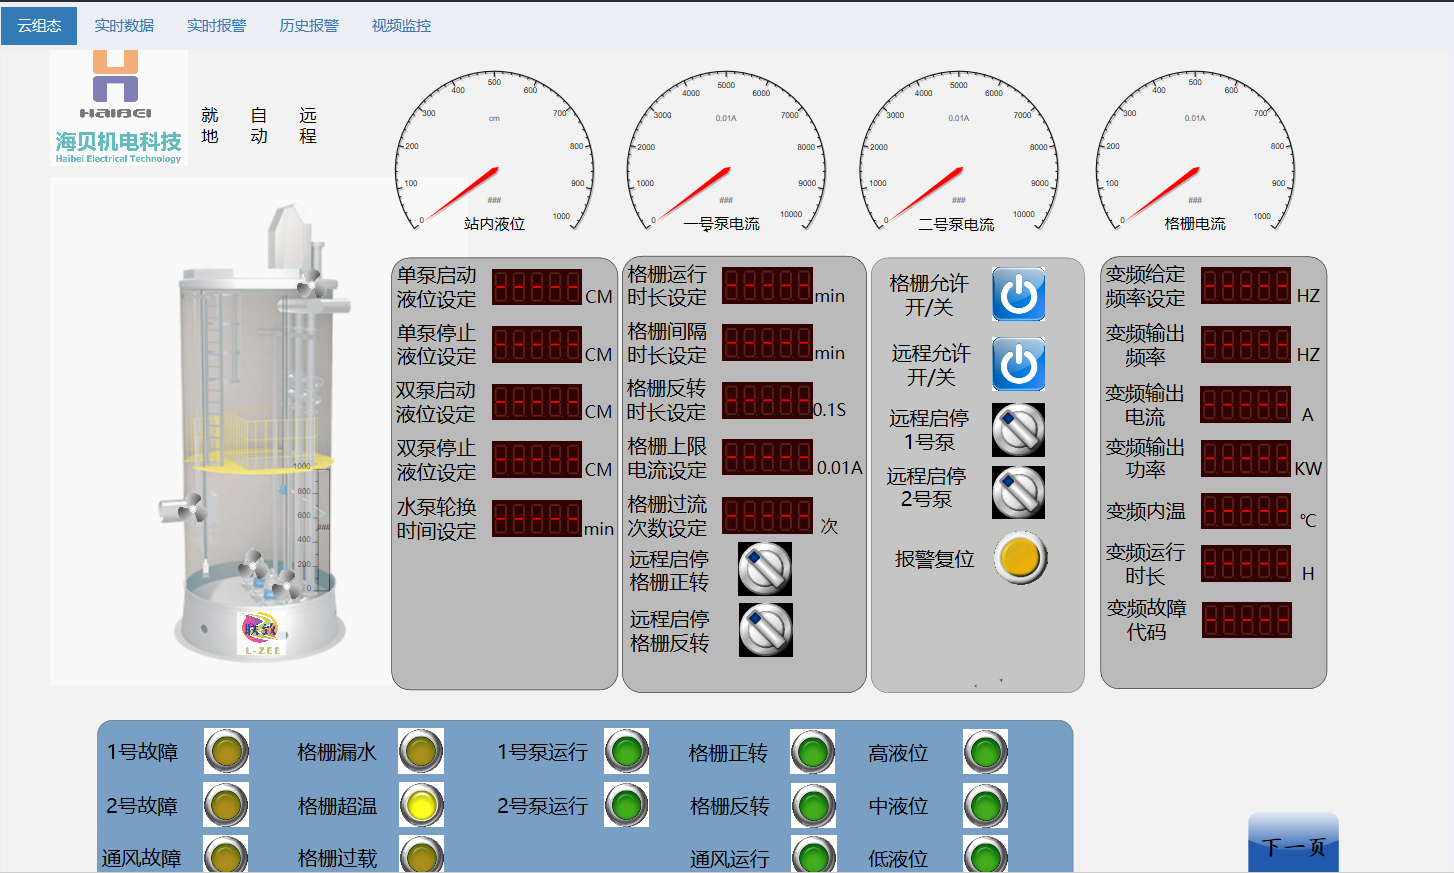Viewport: 1454px width, 873px height.
Task: Switch to the 历史报警 tab
Action: (309, 25)
